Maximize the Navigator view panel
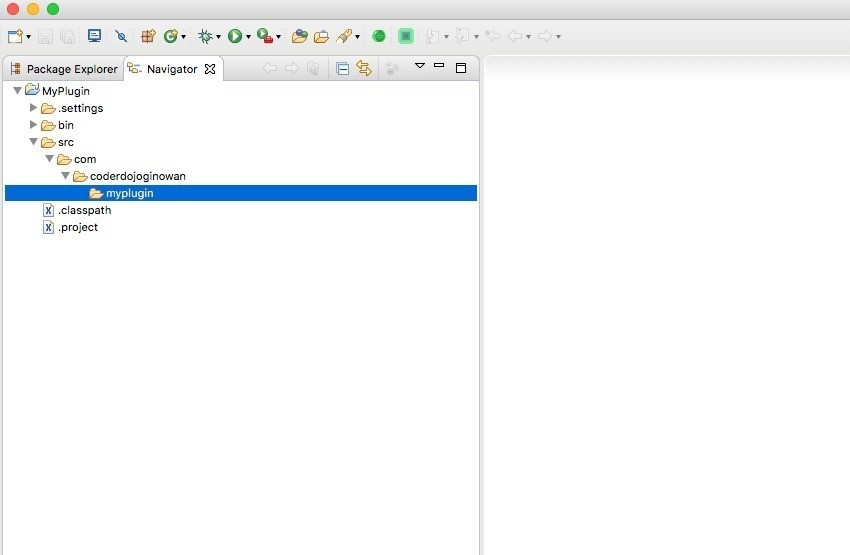 point(461,68)
